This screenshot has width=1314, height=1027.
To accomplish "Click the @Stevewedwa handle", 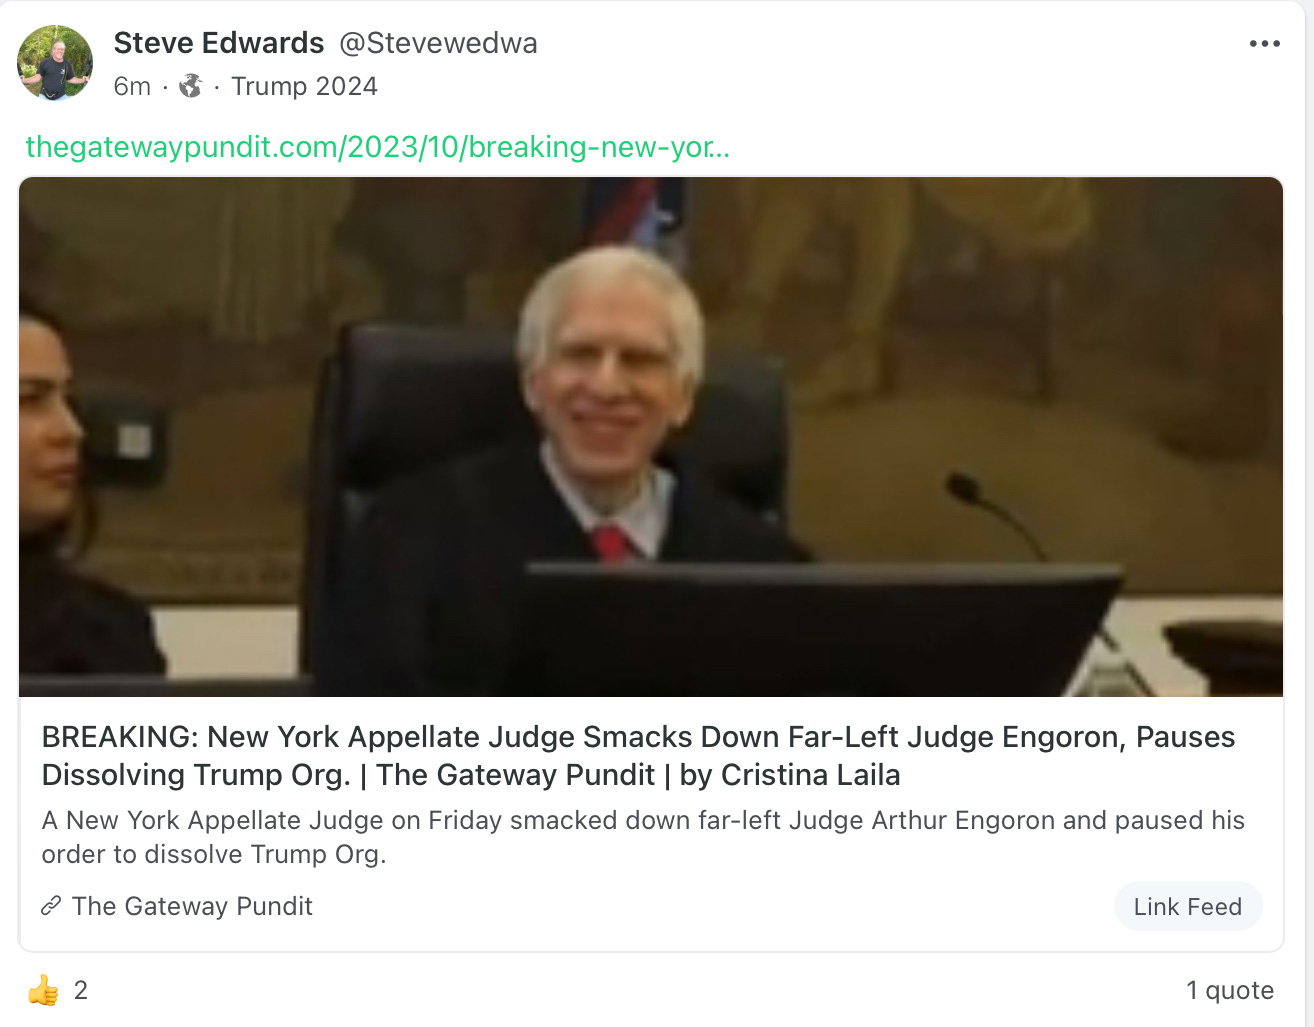I will (438, 43).
